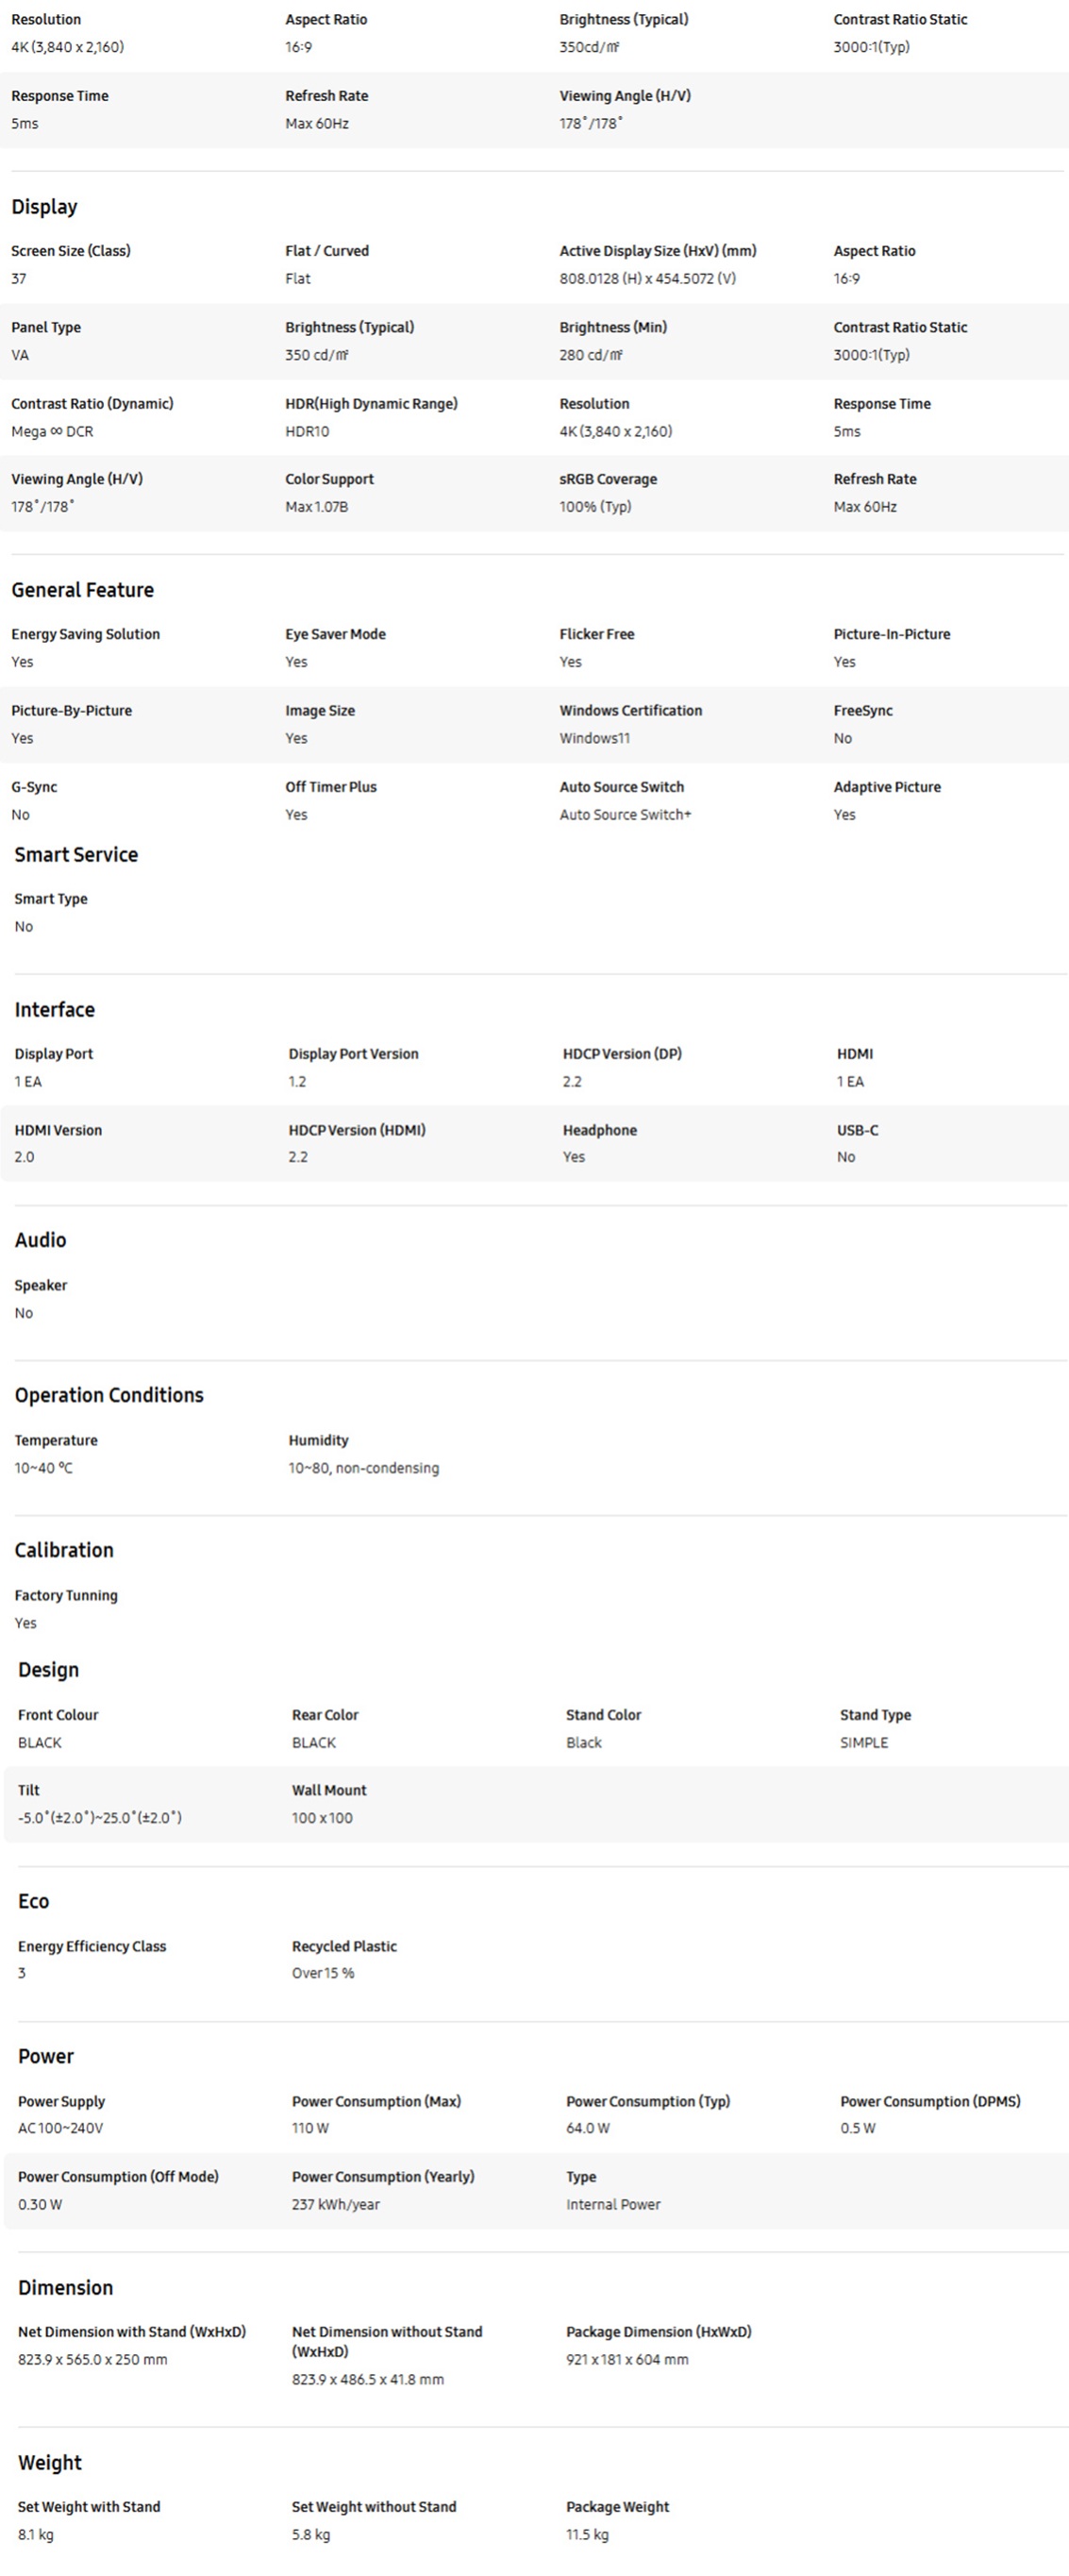Select the Interface section heading
This screenshot has width=1069, height=2576.
55,1010
